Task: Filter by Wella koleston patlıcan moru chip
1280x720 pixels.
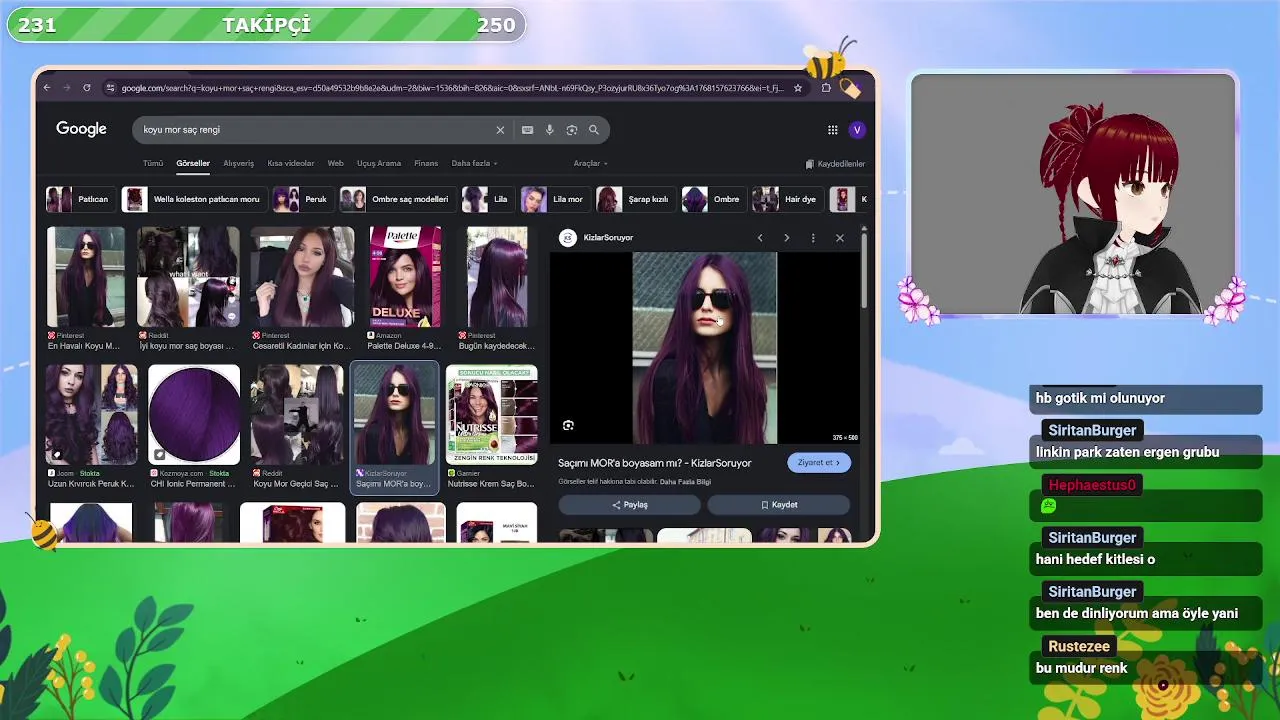Action: pyautogui.click(x=193, y=199)
